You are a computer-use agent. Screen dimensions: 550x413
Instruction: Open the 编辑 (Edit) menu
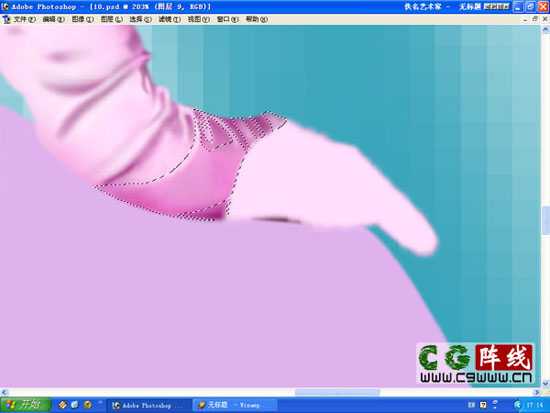[53, 20]
